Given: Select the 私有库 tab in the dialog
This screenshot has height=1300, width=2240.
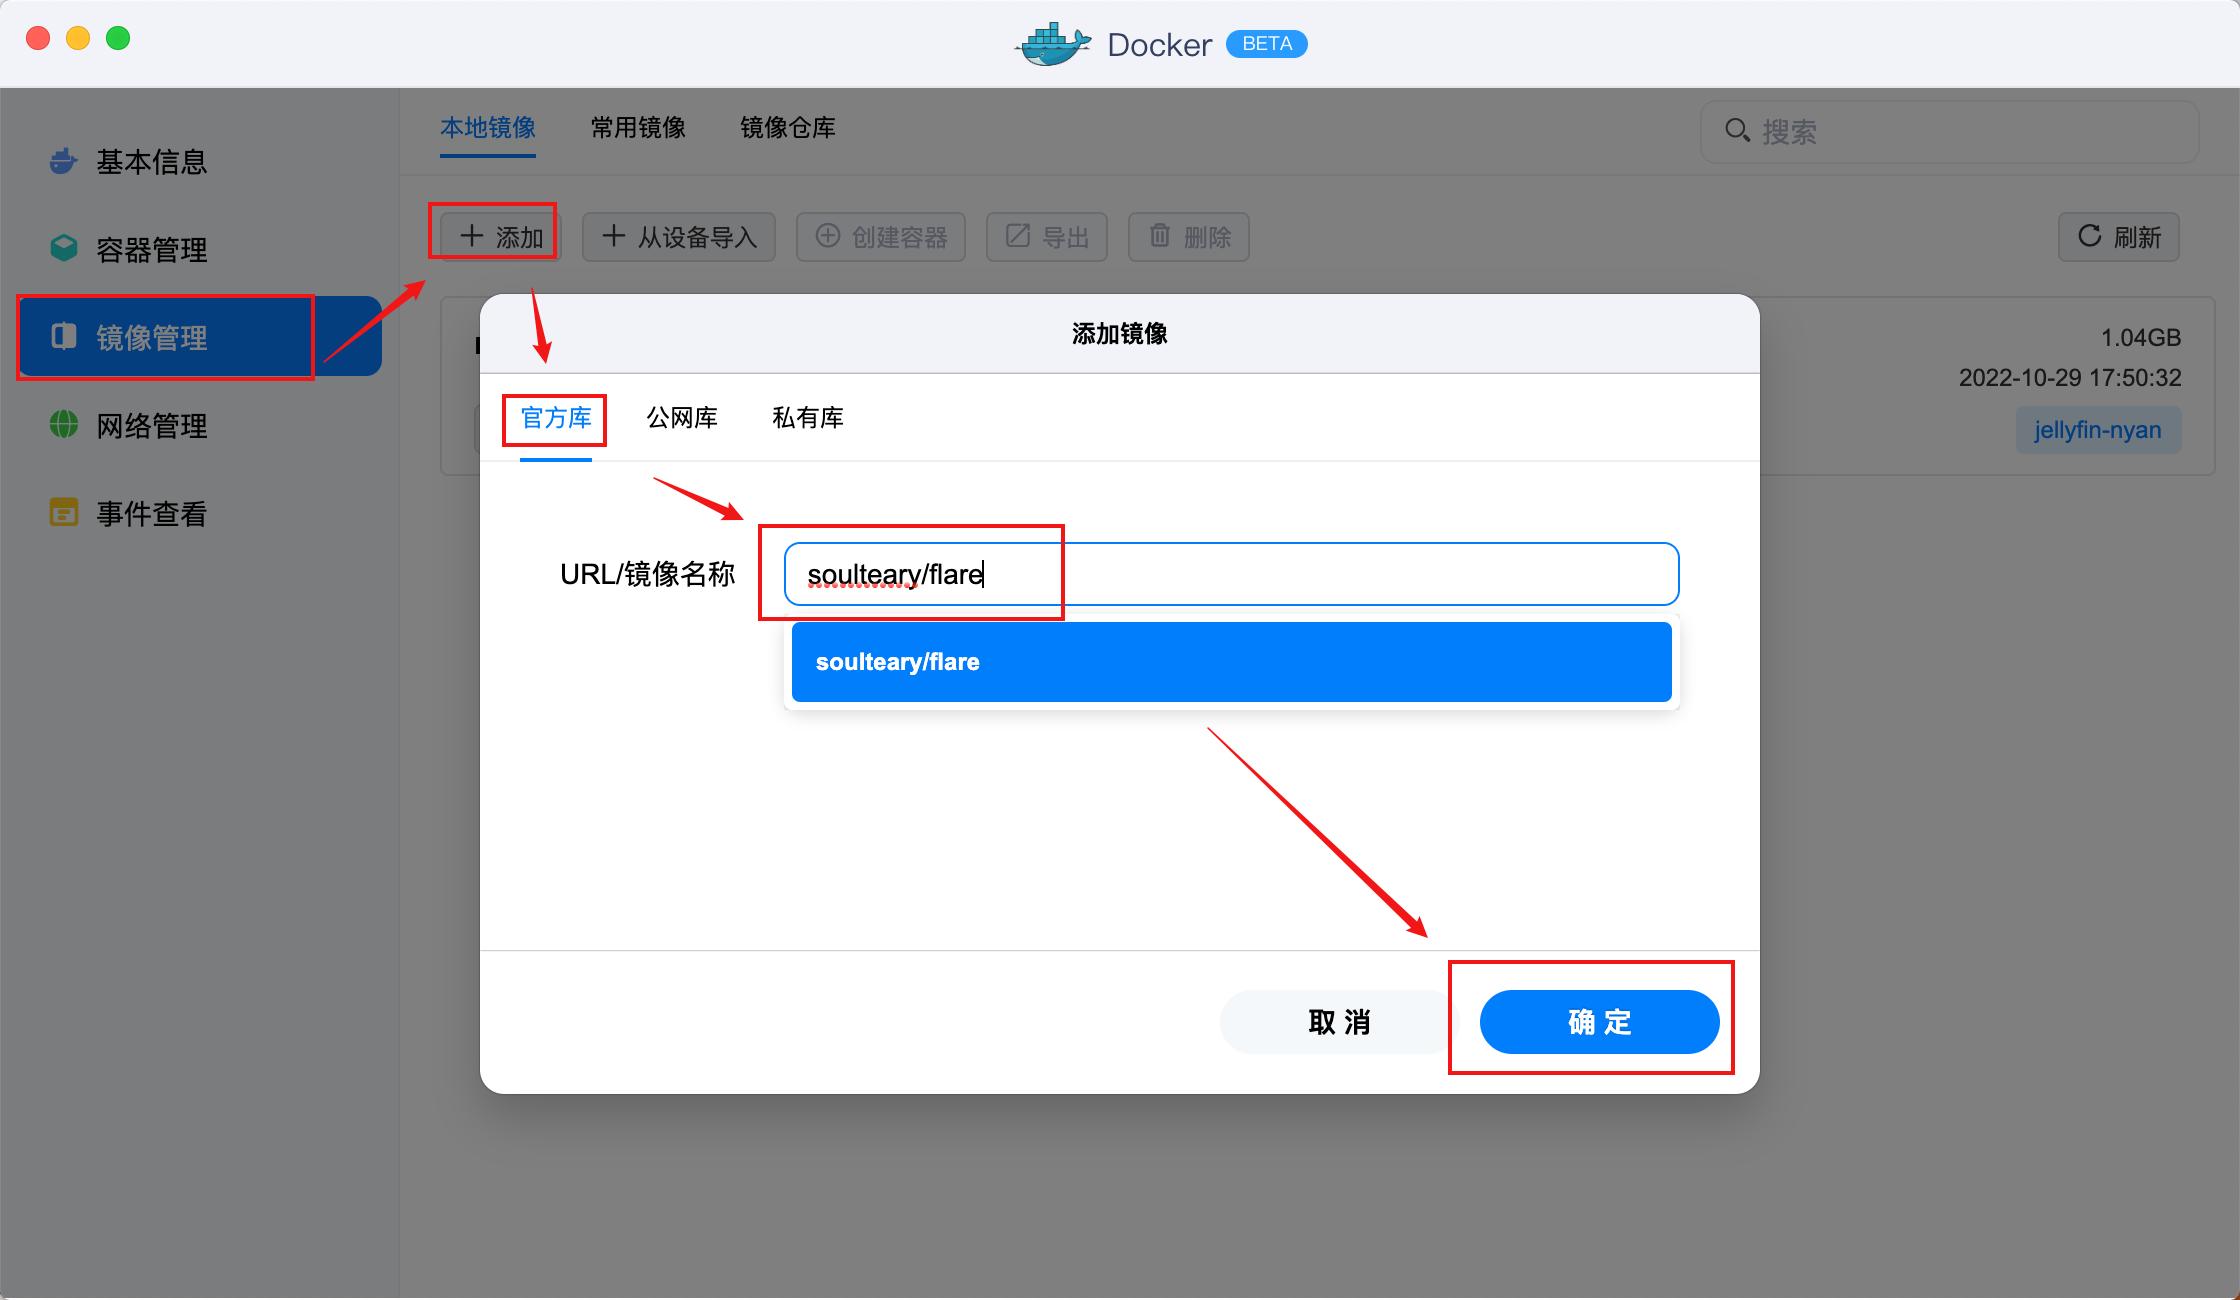Looking at the screenshot, I should [808, 418].
